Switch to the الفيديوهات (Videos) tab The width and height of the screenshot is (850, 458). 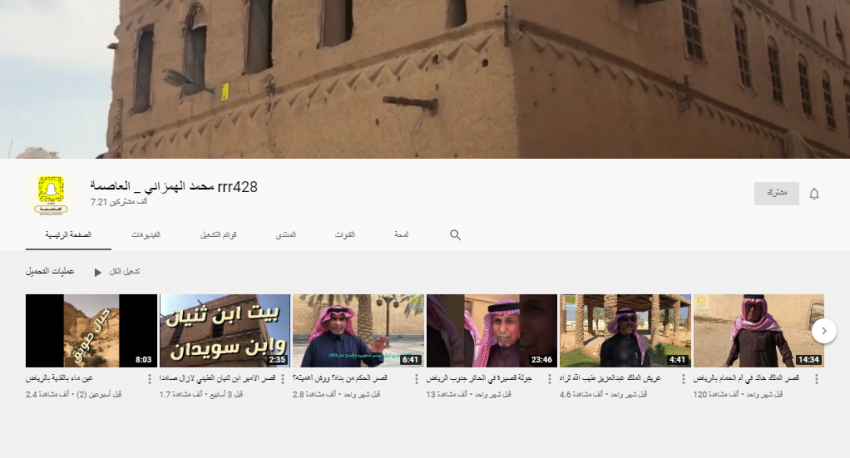(146, 235)
